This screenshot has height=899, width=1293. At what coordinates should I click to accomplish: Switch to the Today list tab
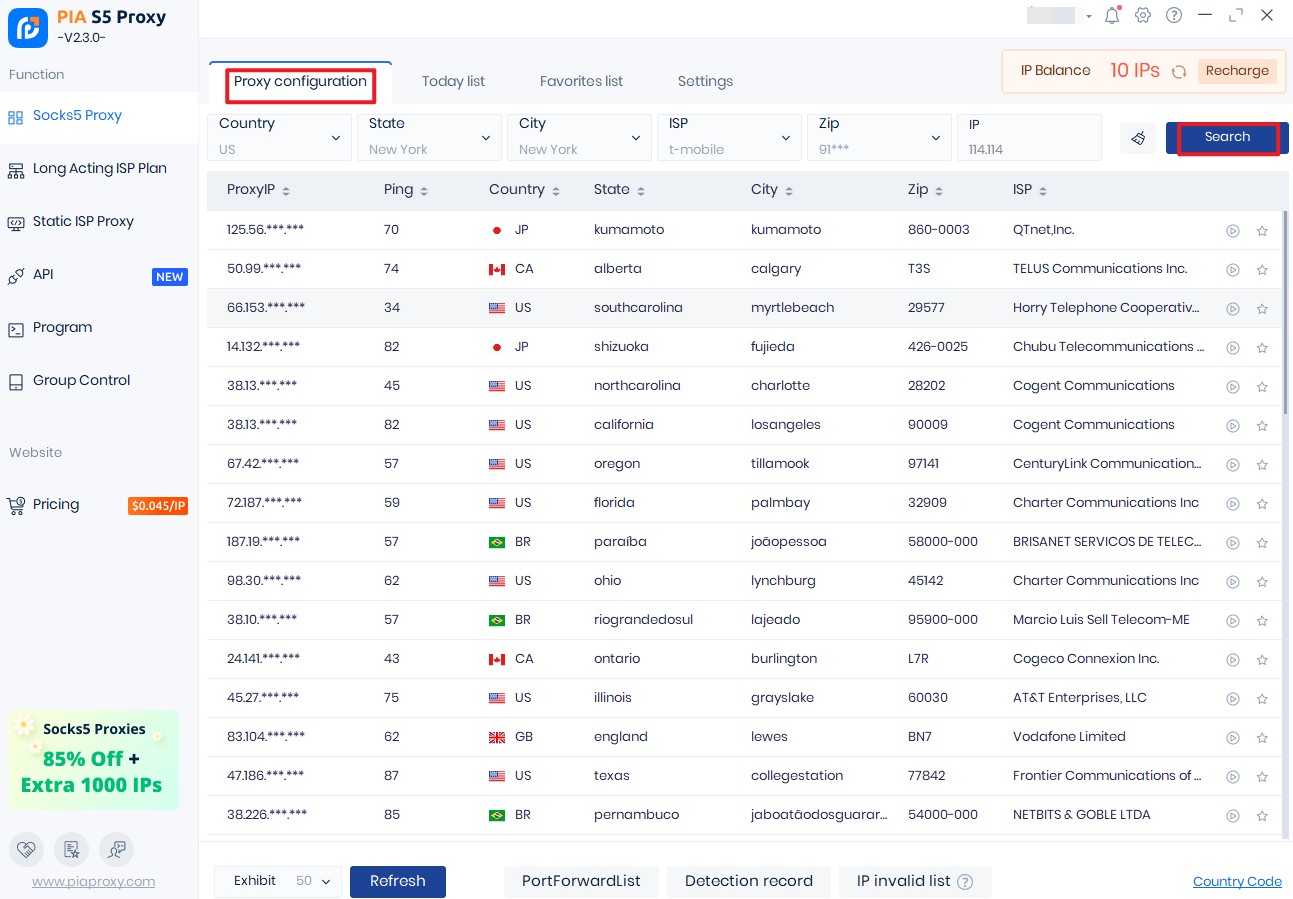click(453, 81)
